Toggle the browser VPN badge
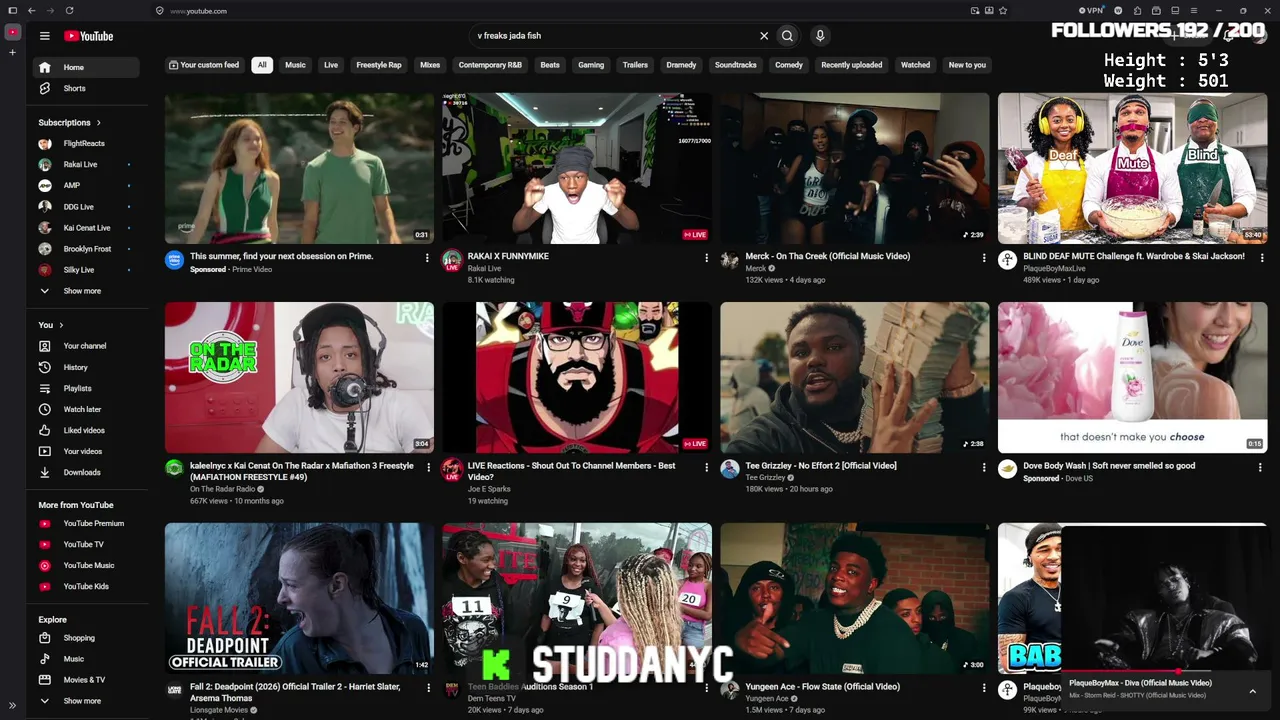 (x=1091, y=11)
